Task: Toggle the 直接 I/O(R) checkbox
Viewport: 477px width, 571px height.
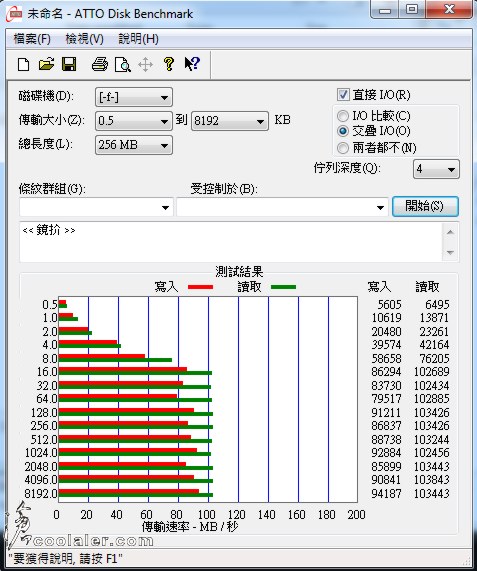Action: [343, 95]
